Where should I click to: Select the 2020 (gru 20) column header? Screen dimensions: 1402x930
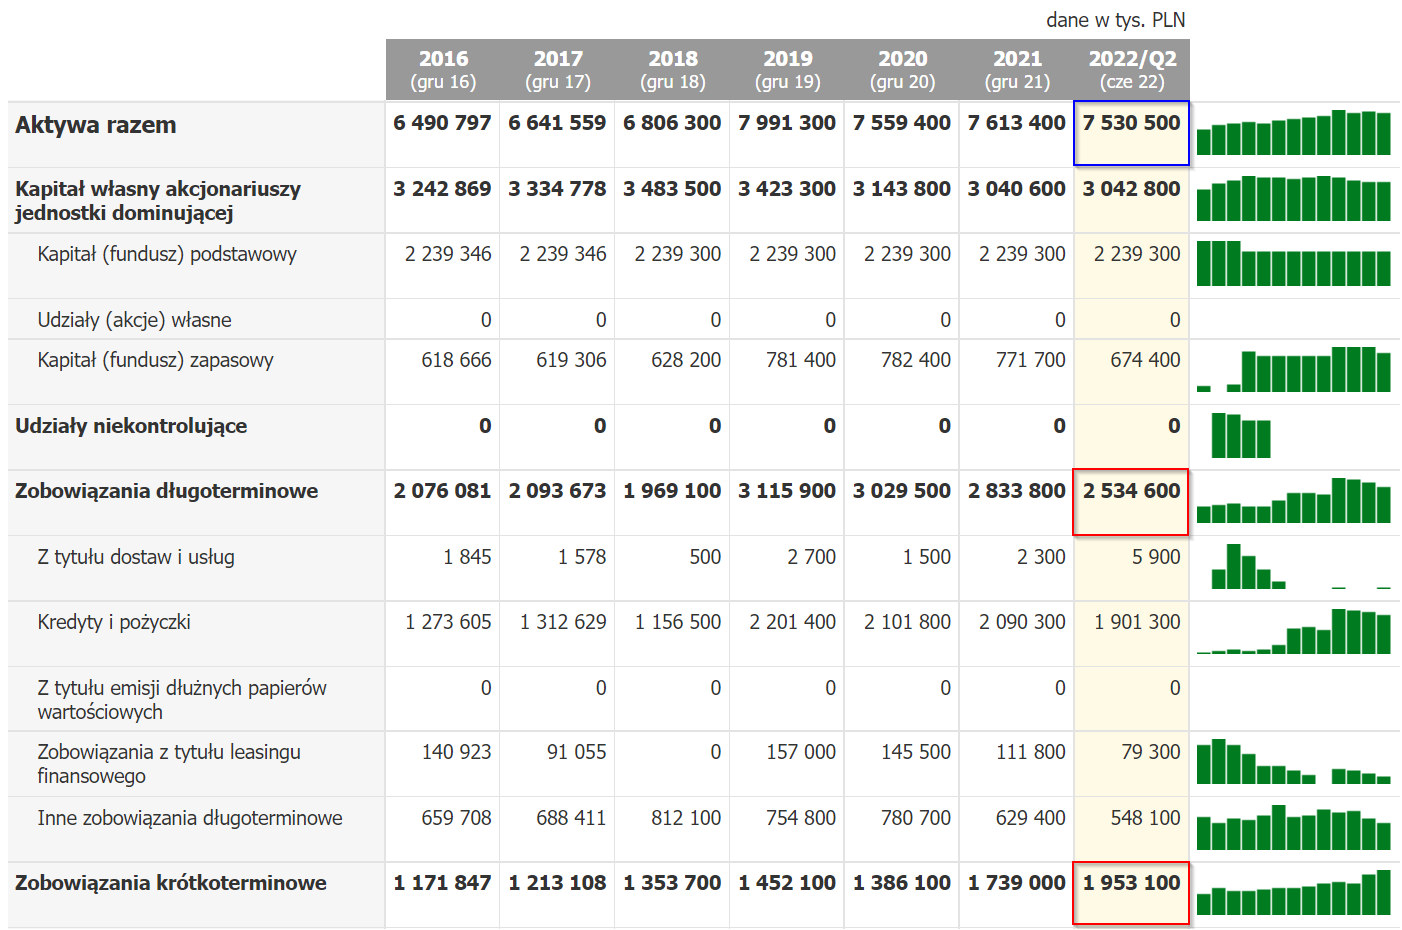pyautogui.click(x=903, y=70)
